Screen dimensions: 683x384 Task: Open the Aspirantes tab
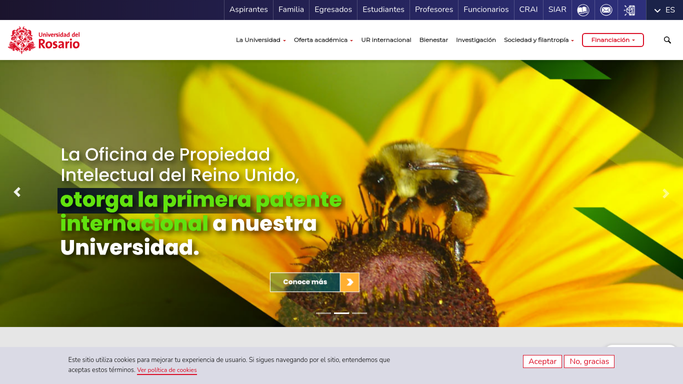tap(248, 10)
